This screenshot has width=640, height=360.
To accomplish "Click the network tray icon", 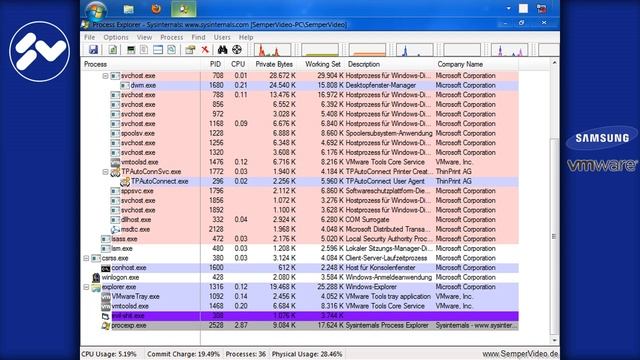I will click(x=542, y=9).
